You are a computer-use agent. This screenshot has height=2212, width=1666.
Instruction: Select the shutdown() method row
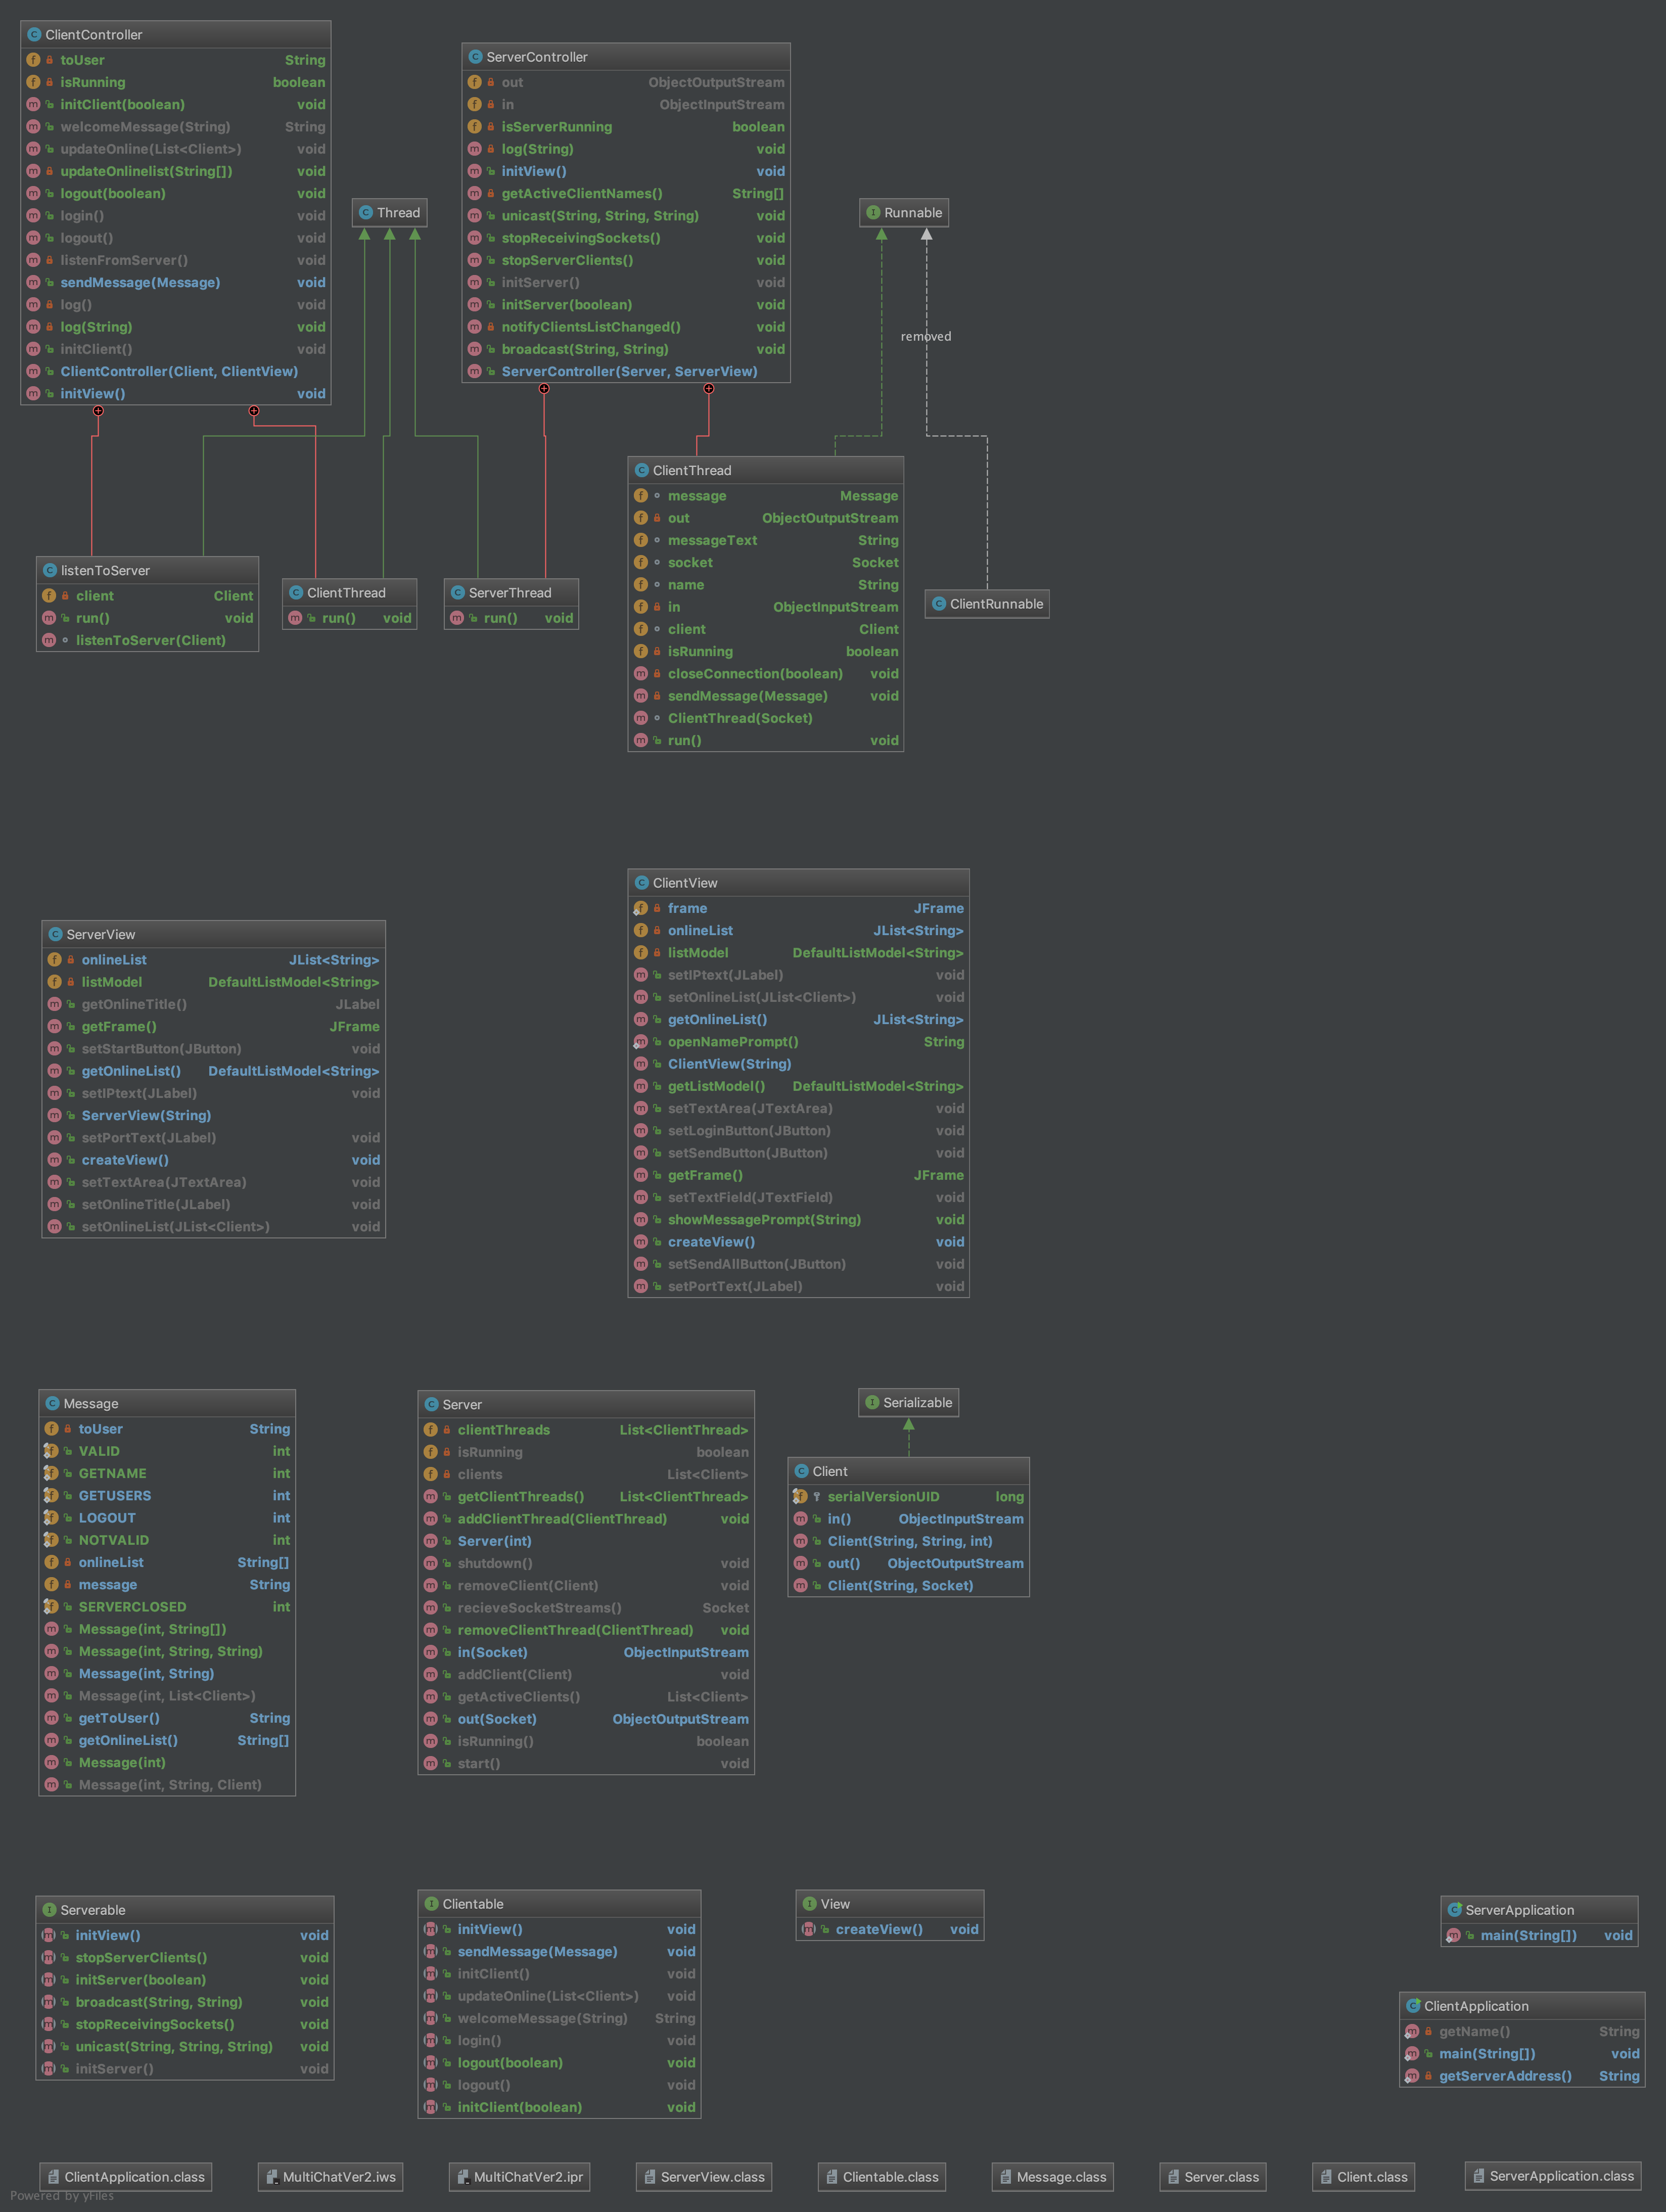[x=586, y=1563]
